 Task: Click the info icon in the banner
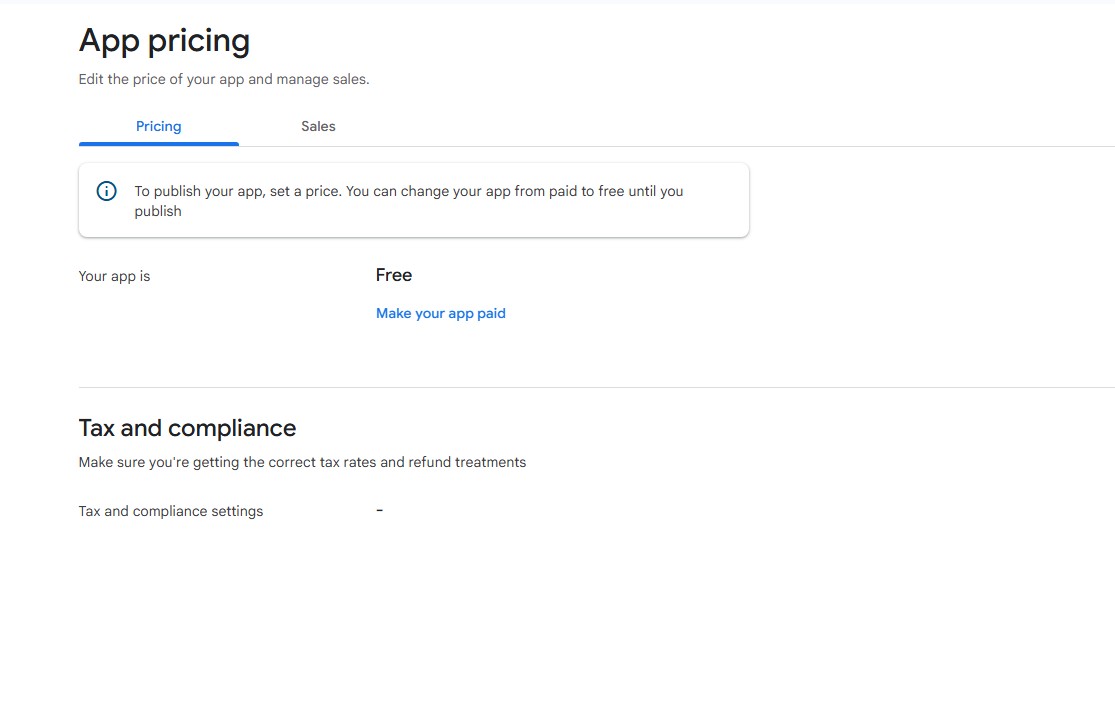click(x=106, y=191)
